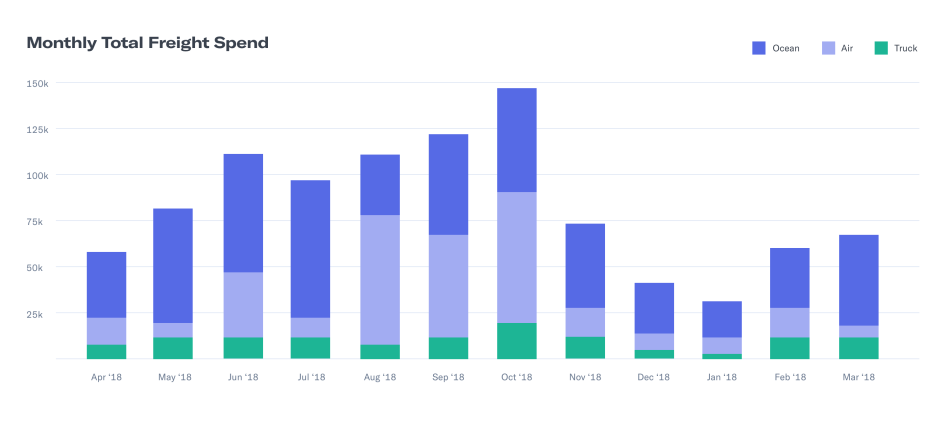The height and width of the screenshot is (421, 947).
Task: Click the Ocean segment of Jul '18 bar
Action: (310, 248)
